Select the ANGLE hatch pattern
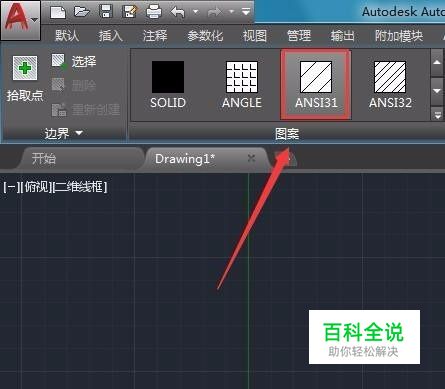This screenshot has height=389, width=445. pyautogui.click(x=242, y=85)
